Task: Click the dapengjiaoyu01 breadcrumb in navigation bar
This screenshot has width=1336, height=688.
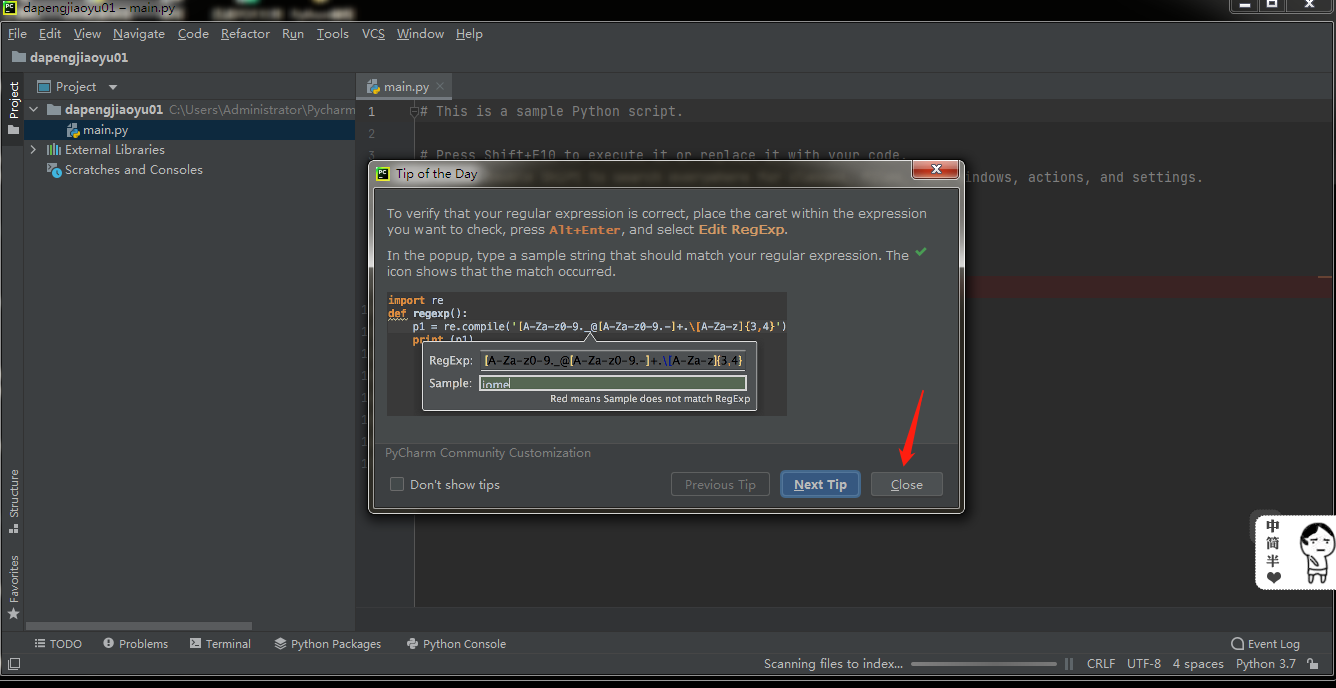Action: [70, 57]
